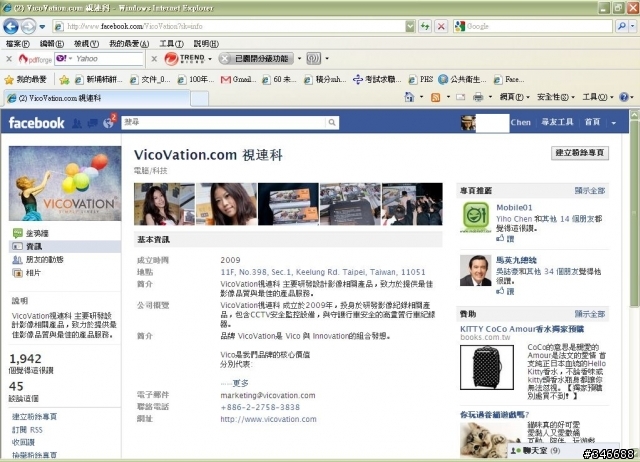
Task: Expand the Facebook account dropdown arrow
Action: (613, 123)
